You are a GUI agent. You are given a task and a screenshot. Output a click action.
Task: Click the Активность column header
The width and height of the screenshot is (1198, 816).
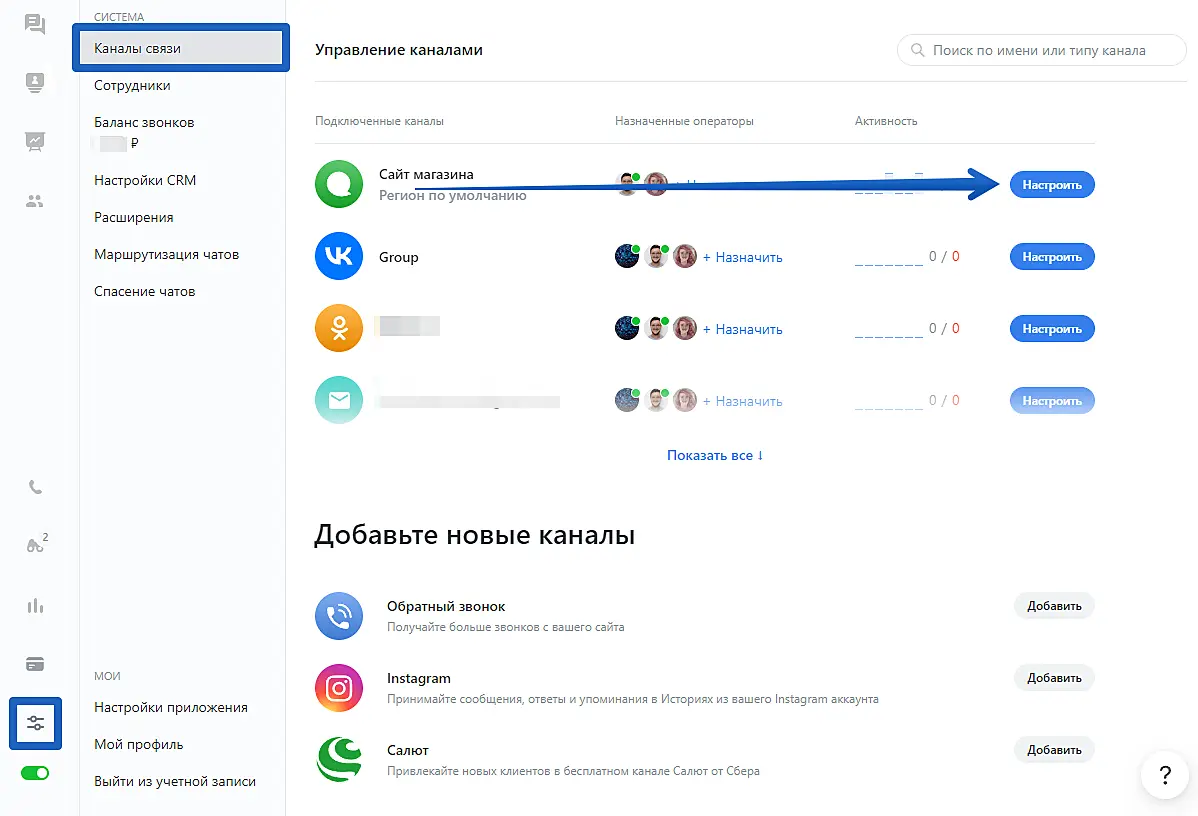(x=886, y=121)
